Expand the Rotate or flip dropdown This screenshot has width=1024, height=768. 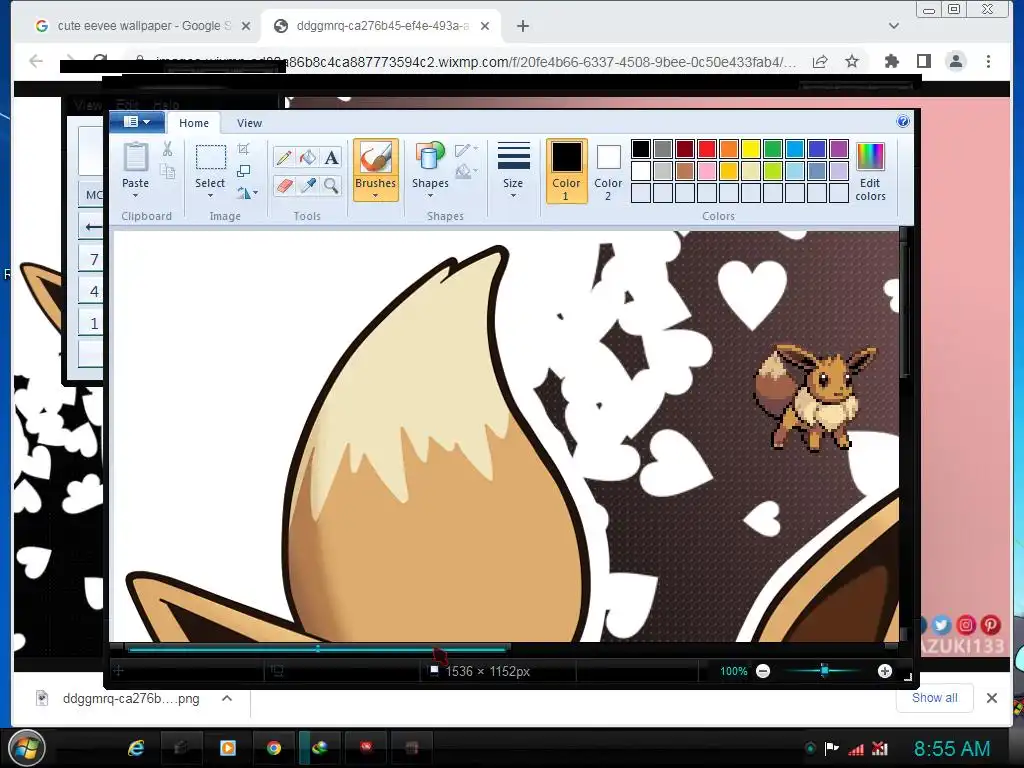(x=248, y=193)
